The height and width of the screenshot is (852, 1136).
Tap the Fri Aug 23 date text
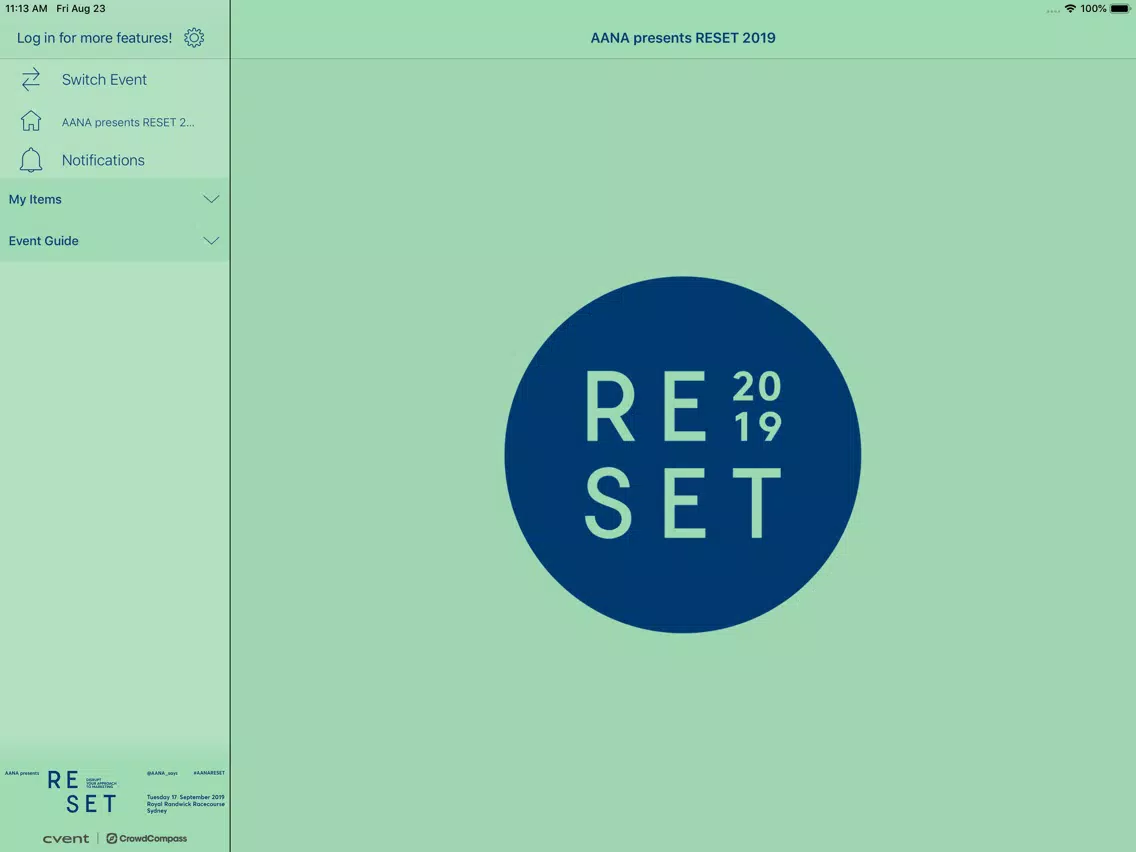[80, 9]
